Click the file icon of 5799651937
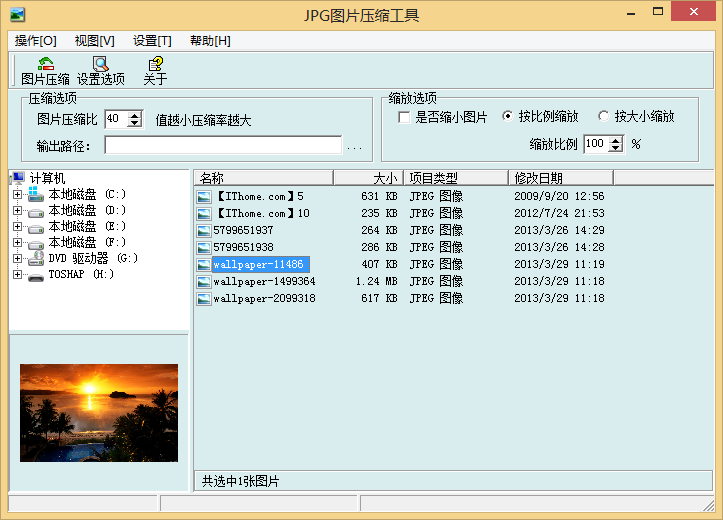Screen dimensions: 723x520 (x=204, y=231)
